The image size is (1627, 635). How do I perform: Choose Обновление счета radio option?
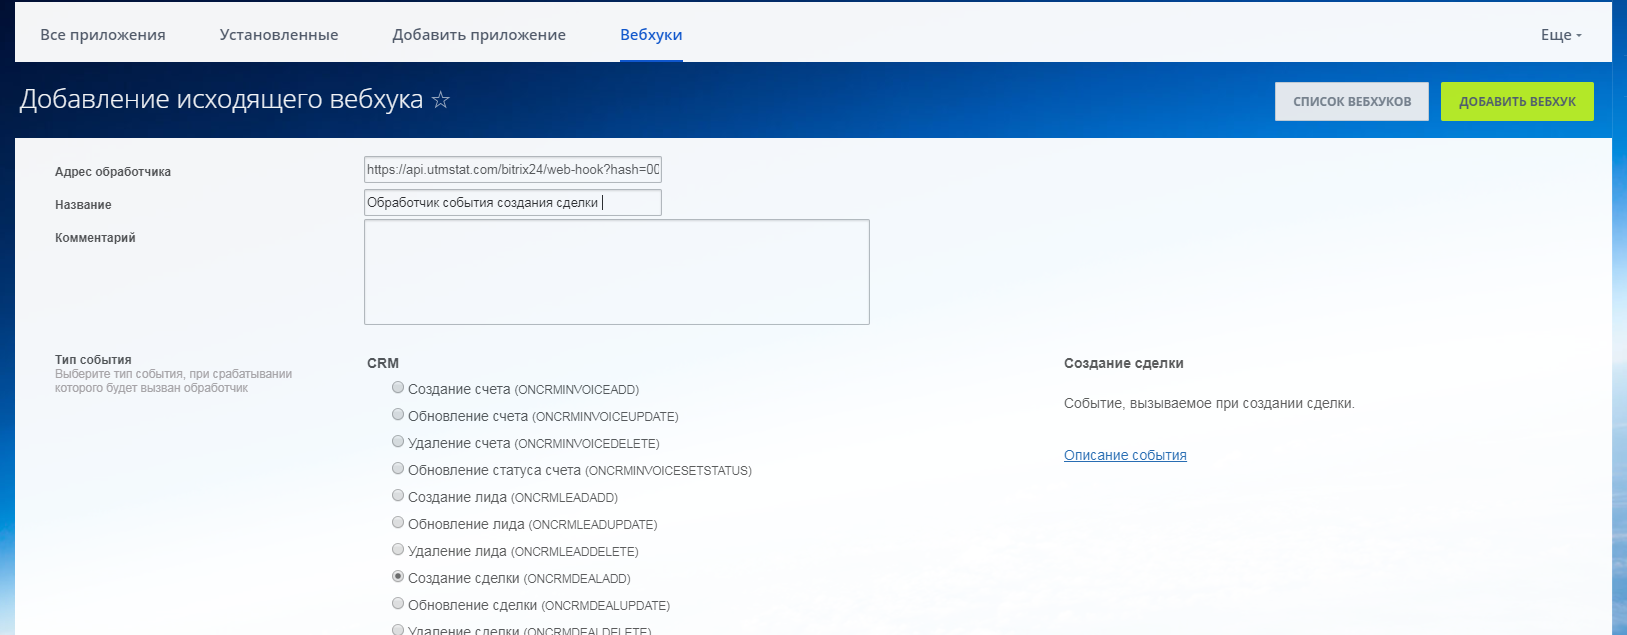coord(398,415)
